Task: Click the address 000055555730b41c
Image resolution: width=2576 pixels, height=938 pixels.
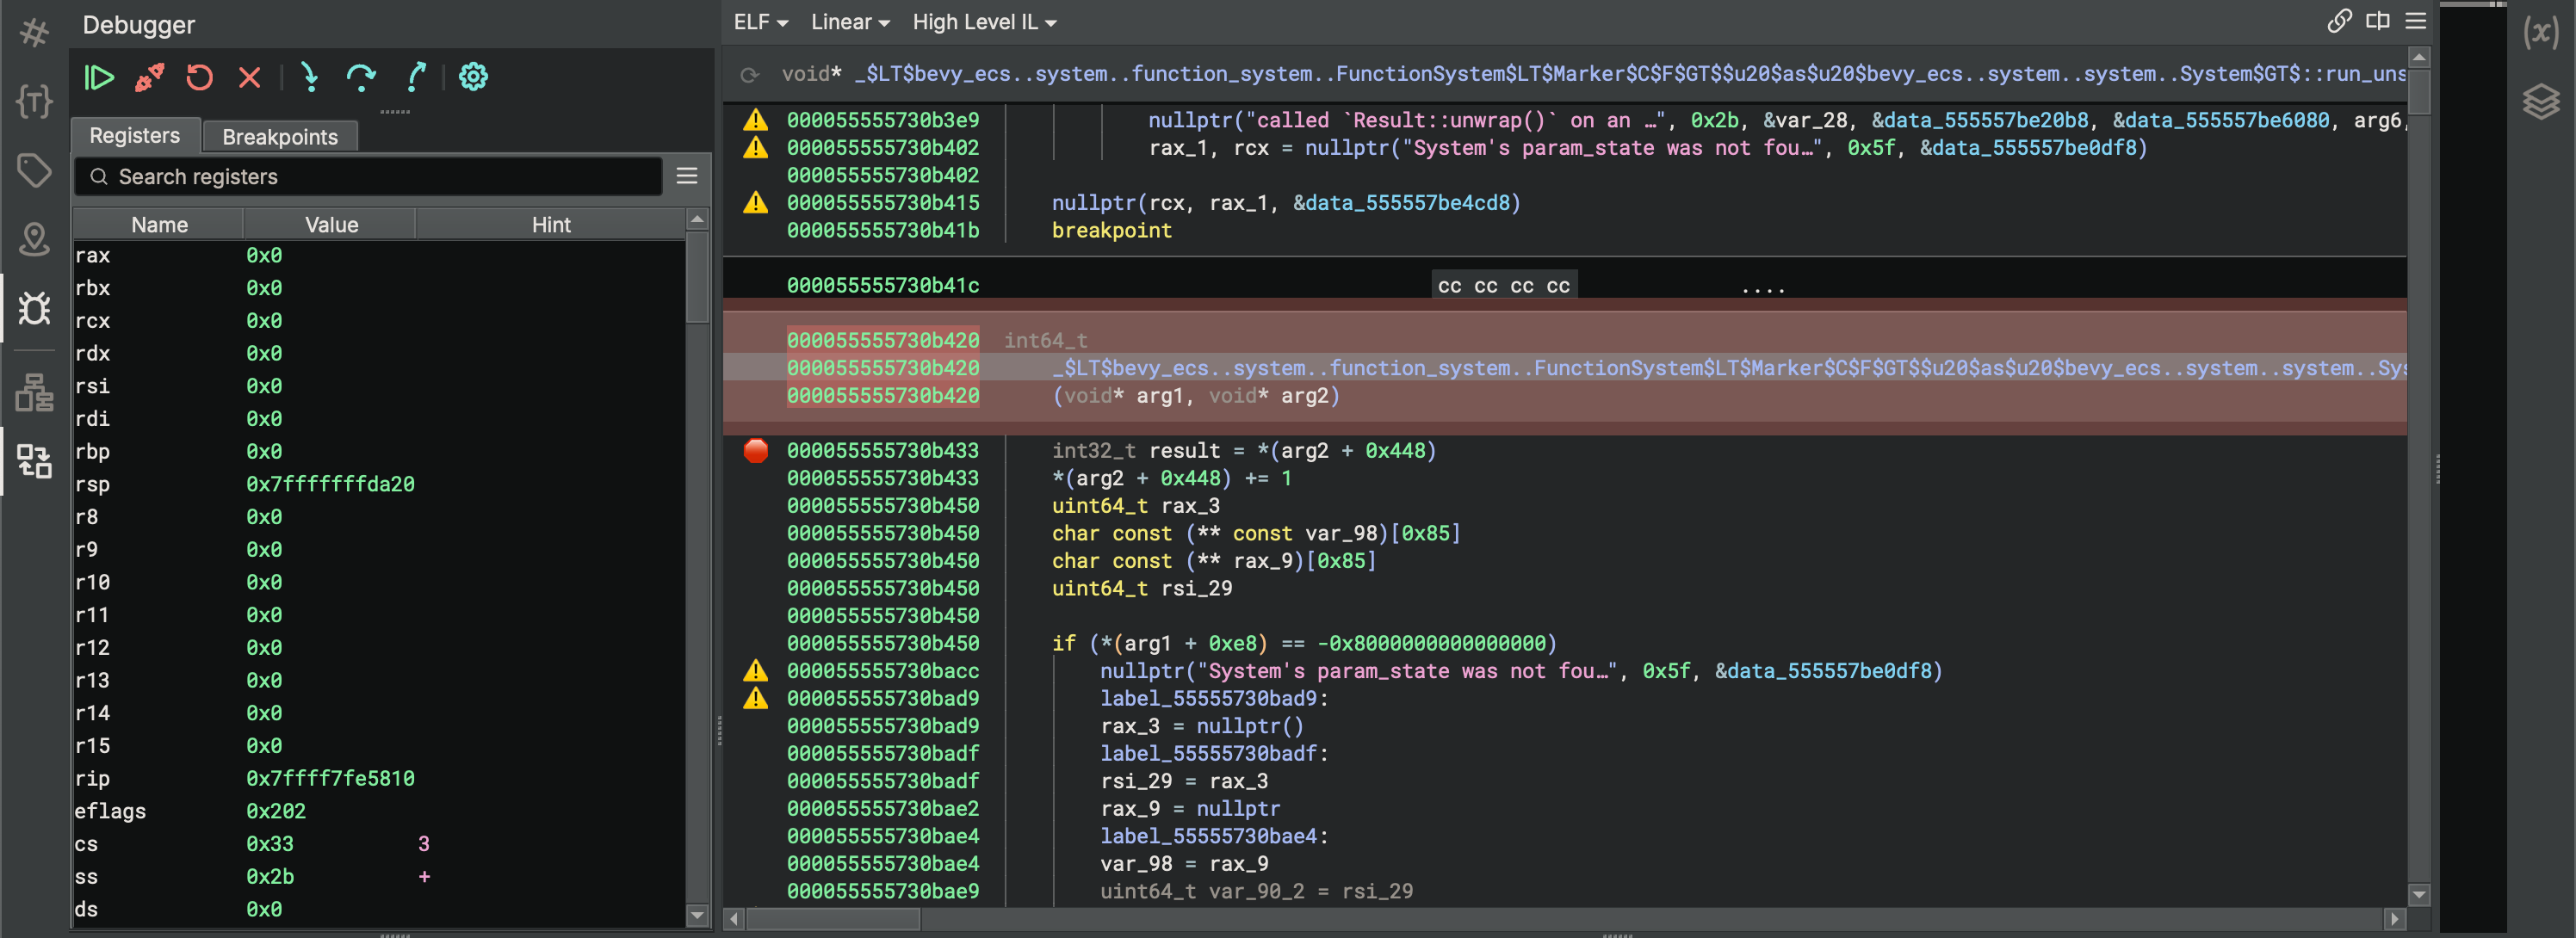Action: coord(883,286)
